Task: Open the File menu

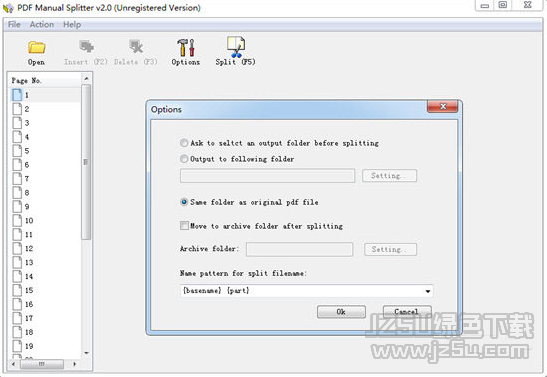Action: click(x=14, y=24)
